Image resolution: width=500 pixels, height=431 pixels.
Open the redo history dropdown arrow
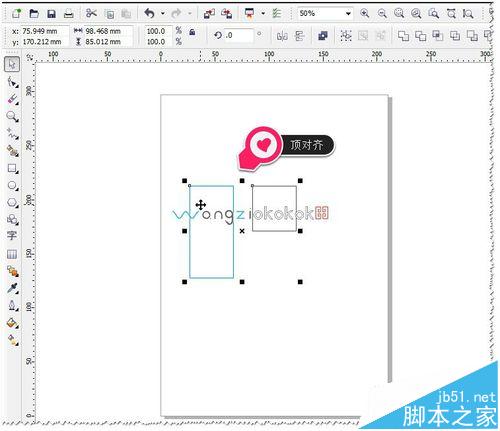click(x=190, y=14)
